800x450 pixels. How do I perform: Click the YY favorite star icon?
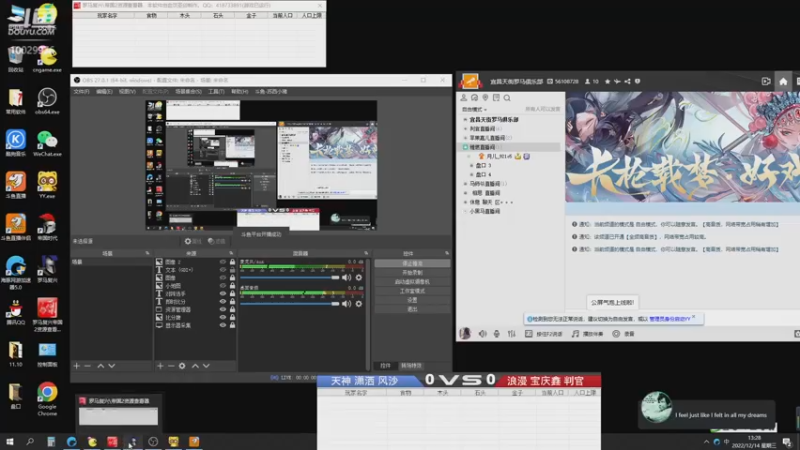607,81
